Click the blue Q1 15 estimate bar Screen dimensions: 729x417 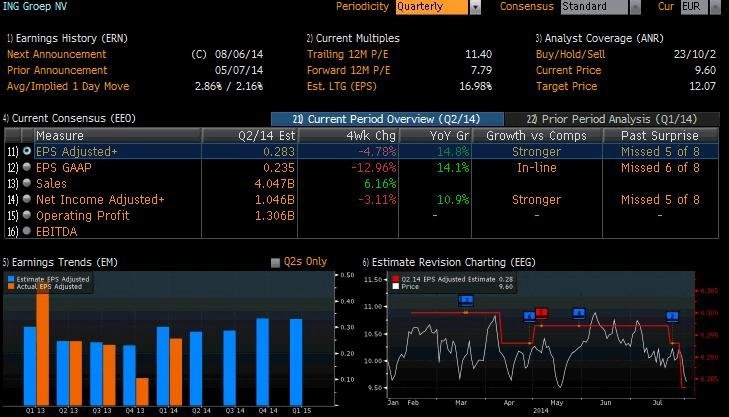click(296, 362)
